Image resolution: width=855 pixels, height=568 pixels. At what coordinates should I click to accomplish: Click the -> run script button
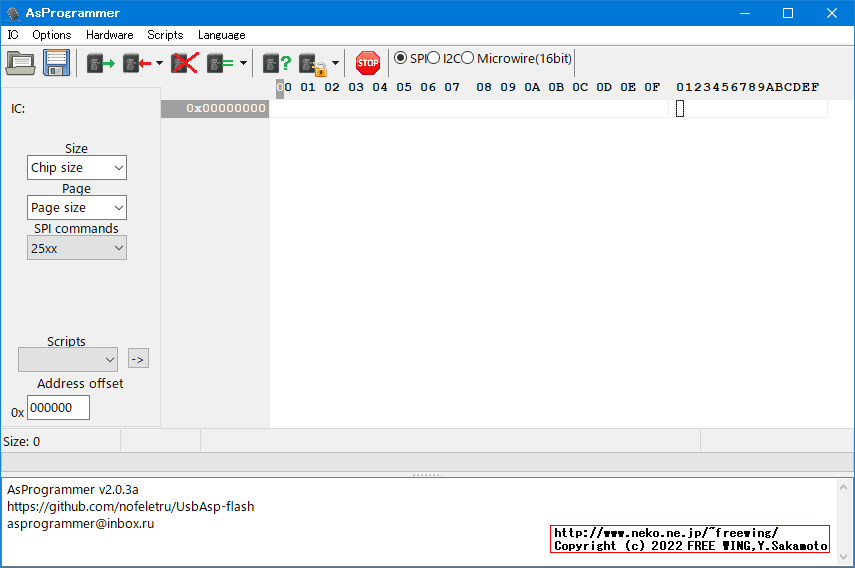point(139,359)
